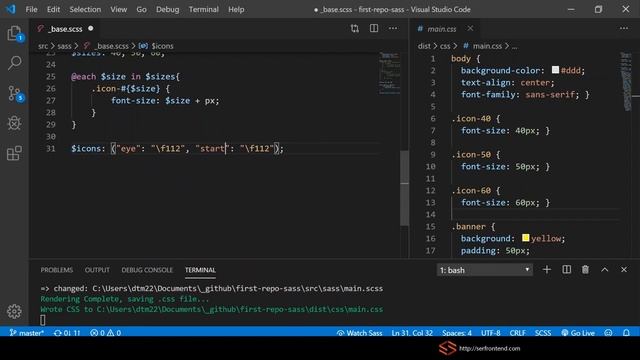Viewport: 640px width, 360px height.
Task: Click the $icons breadcrumb symbol
Action: (162, 46)
